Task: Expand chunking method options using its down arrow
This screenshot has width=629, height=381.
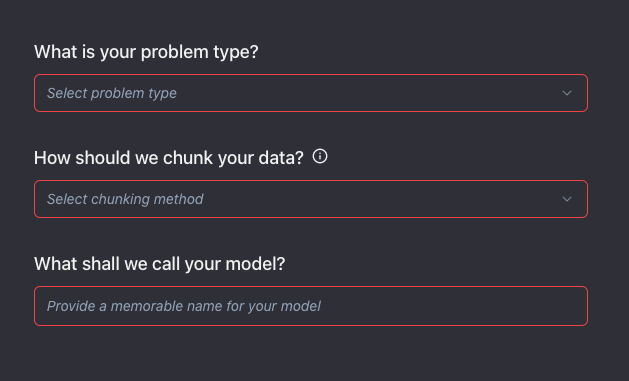Action: pos(566,199)
